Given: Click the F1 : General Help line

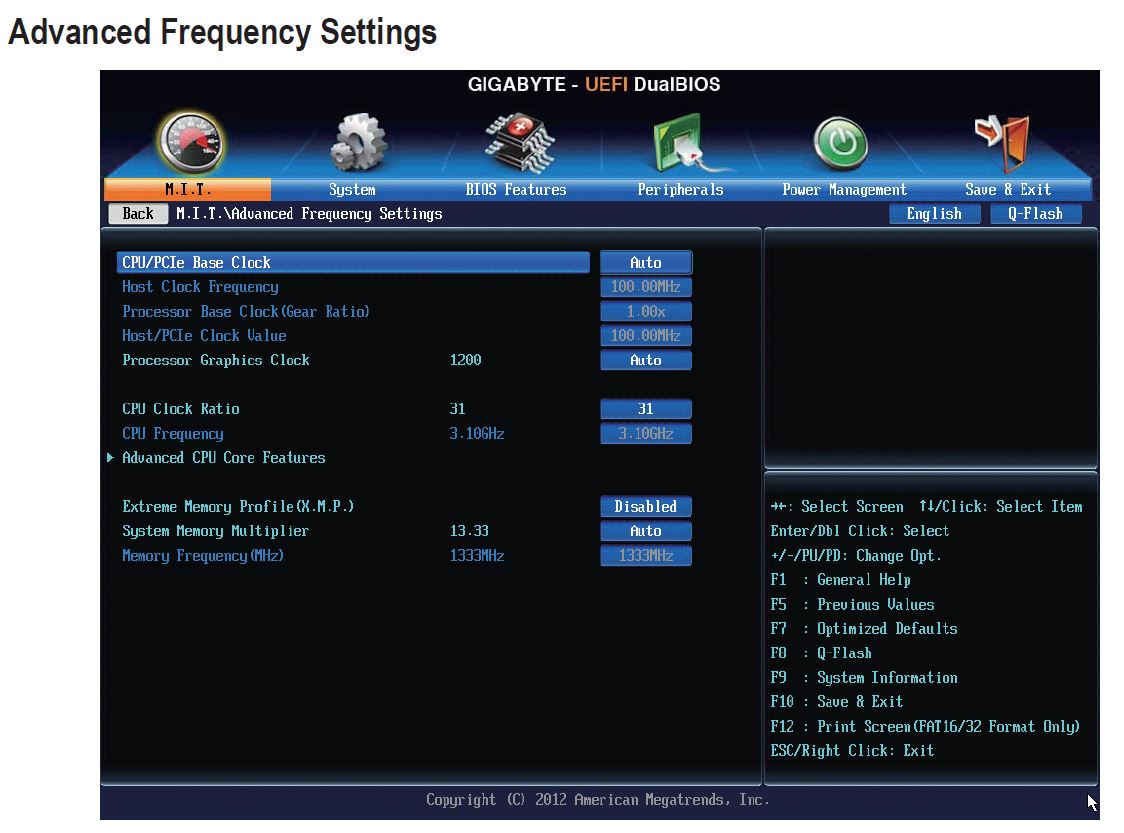Looking at the screenshot, I should pyautogui.click(x=840, y=580).
